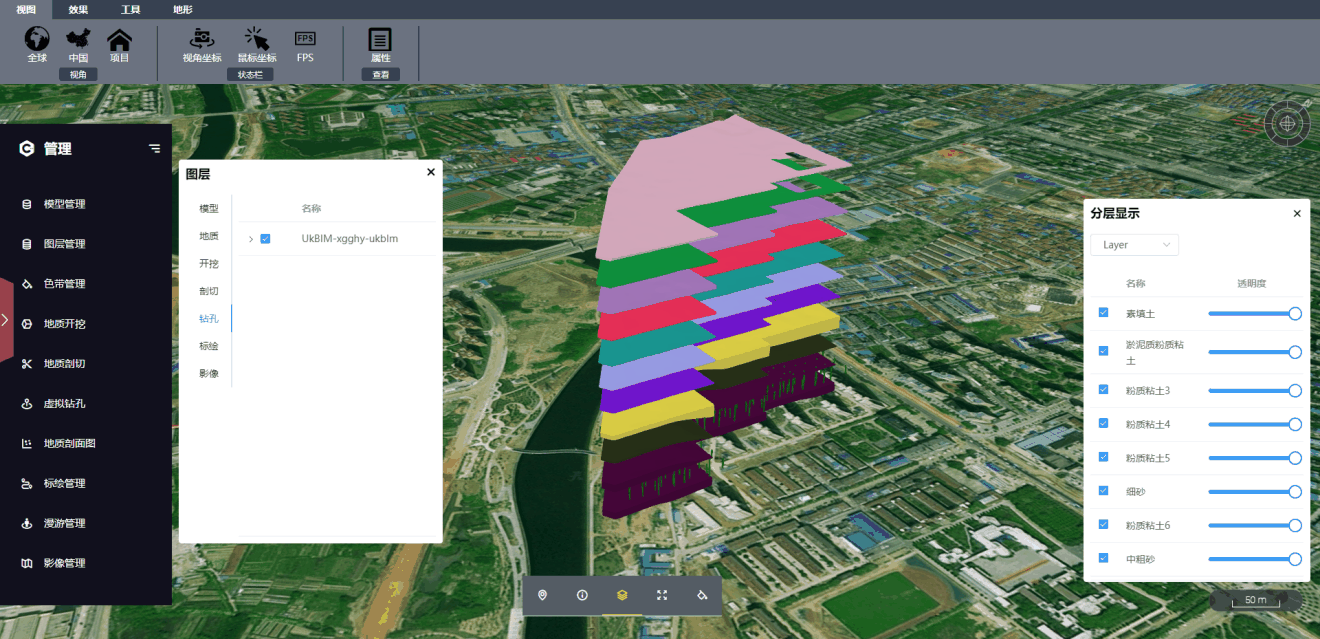Image resolution: width=1320 pixels, height=639 pixels.
Task: Select the 地质 tab in 图层 panel
Action: [x=209, y=236]
